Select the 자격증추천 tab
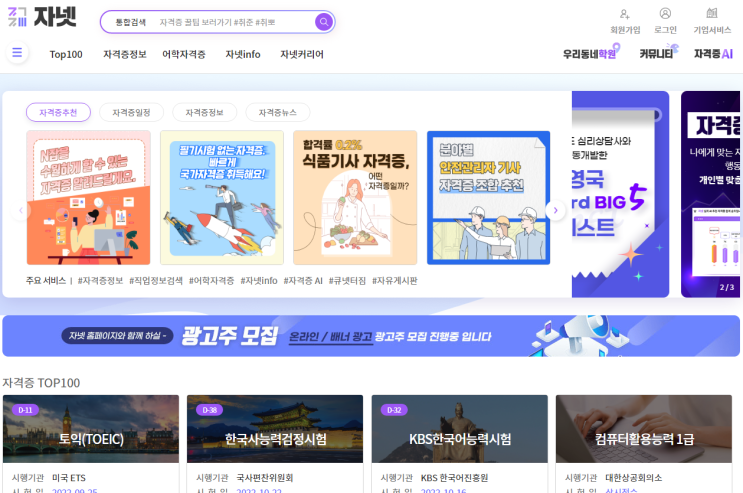 pyautogui.click(x=58, y=112)
